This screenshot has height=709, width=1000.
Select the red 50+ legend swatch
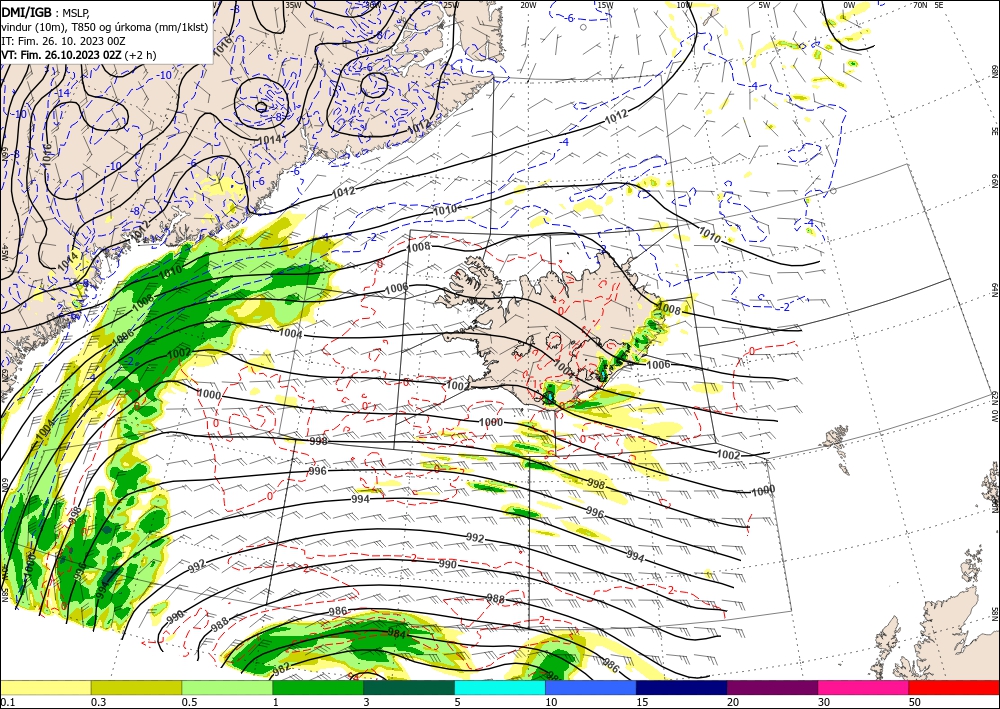(954, 687)
